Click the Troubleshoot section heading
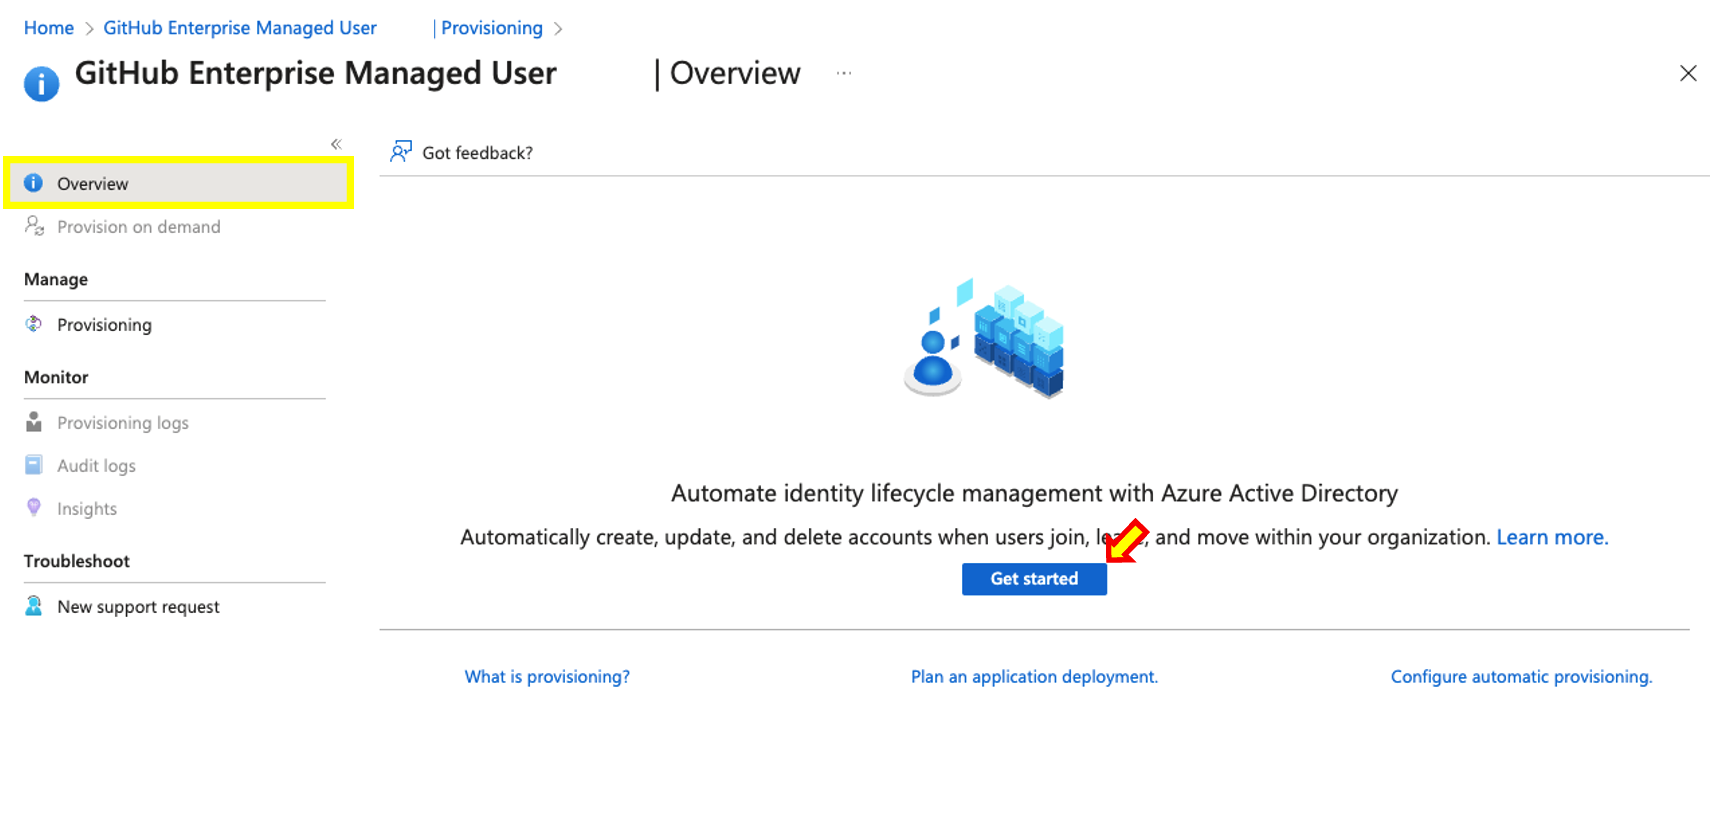This screenshot has width=1716, height=814. [x=77, y=562]
